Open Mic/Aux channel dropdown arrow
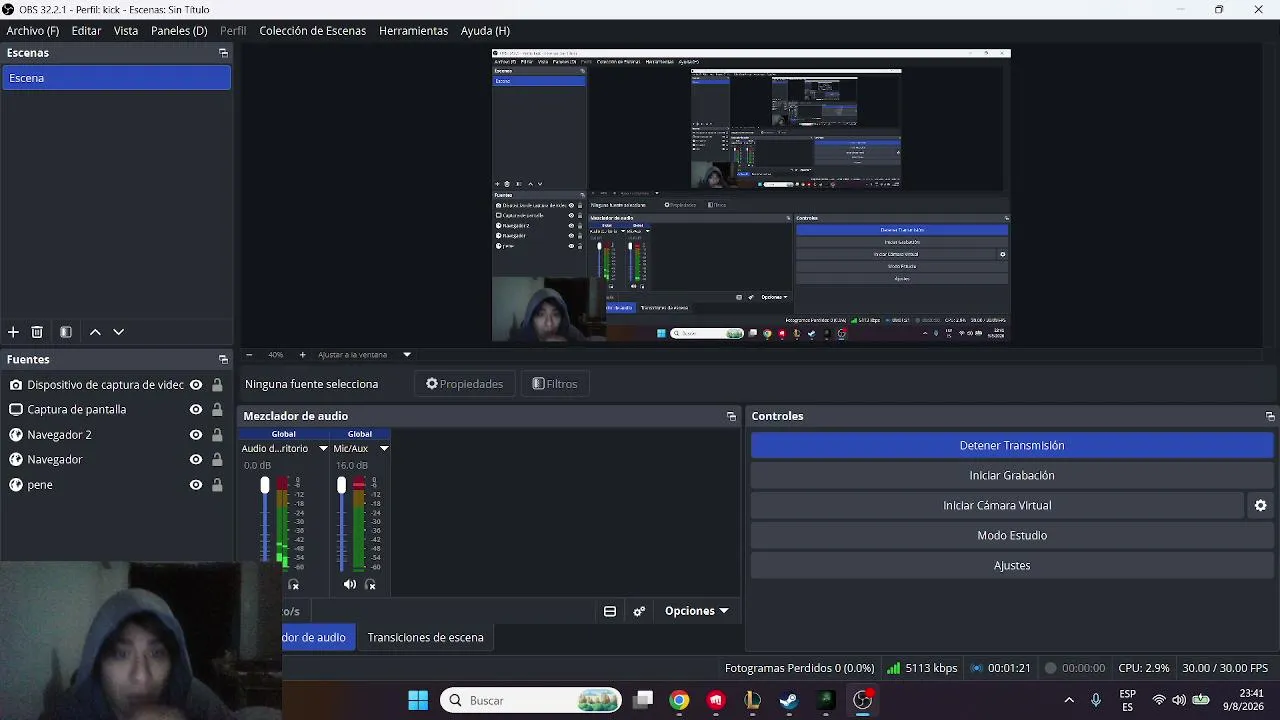This screenshot has width=1280, height=720. point(383,449)
